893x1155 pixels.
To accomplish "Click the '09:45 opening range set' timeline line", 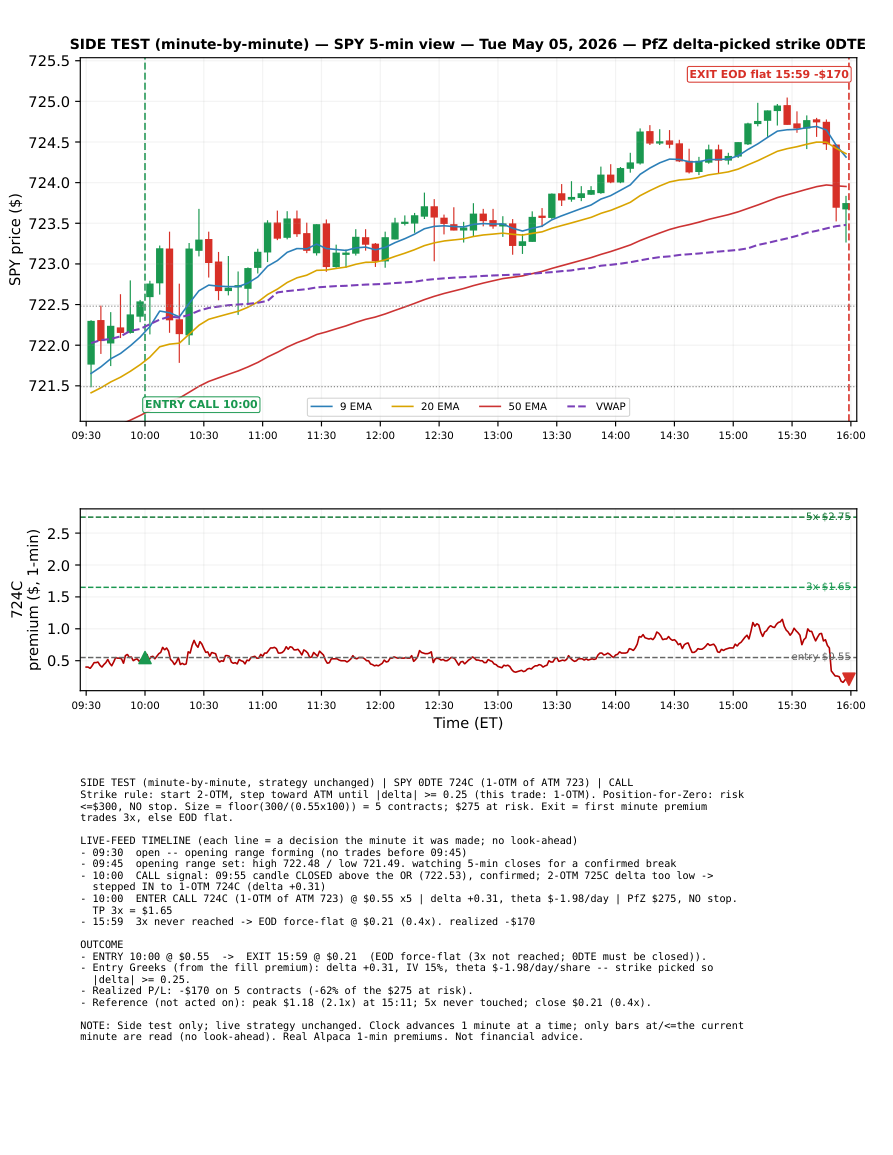I will [x=378, y=863].
